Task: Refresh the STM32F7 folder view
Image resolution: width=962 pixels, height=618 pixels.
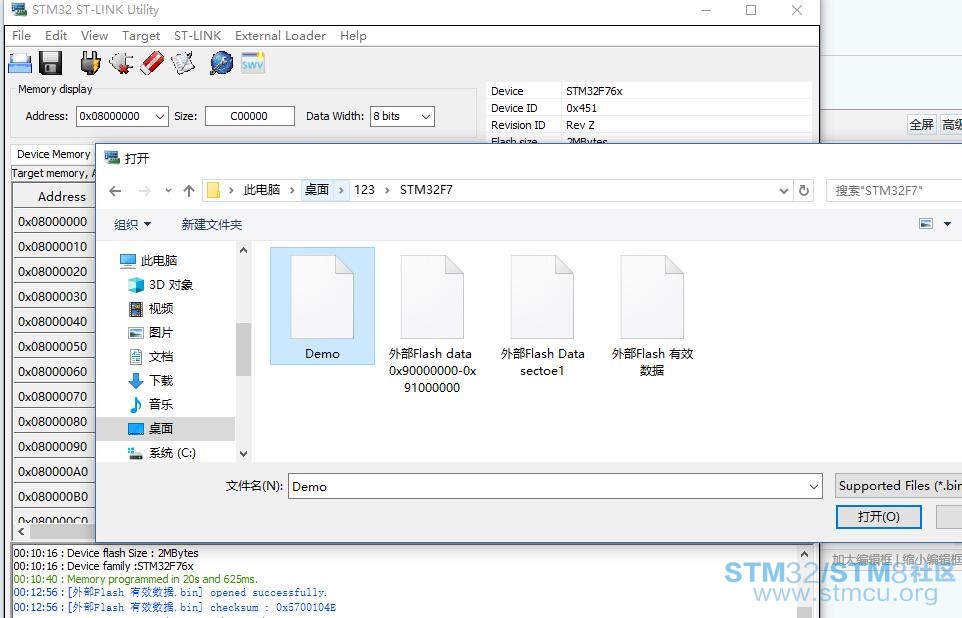Action: tap(804, 191)
